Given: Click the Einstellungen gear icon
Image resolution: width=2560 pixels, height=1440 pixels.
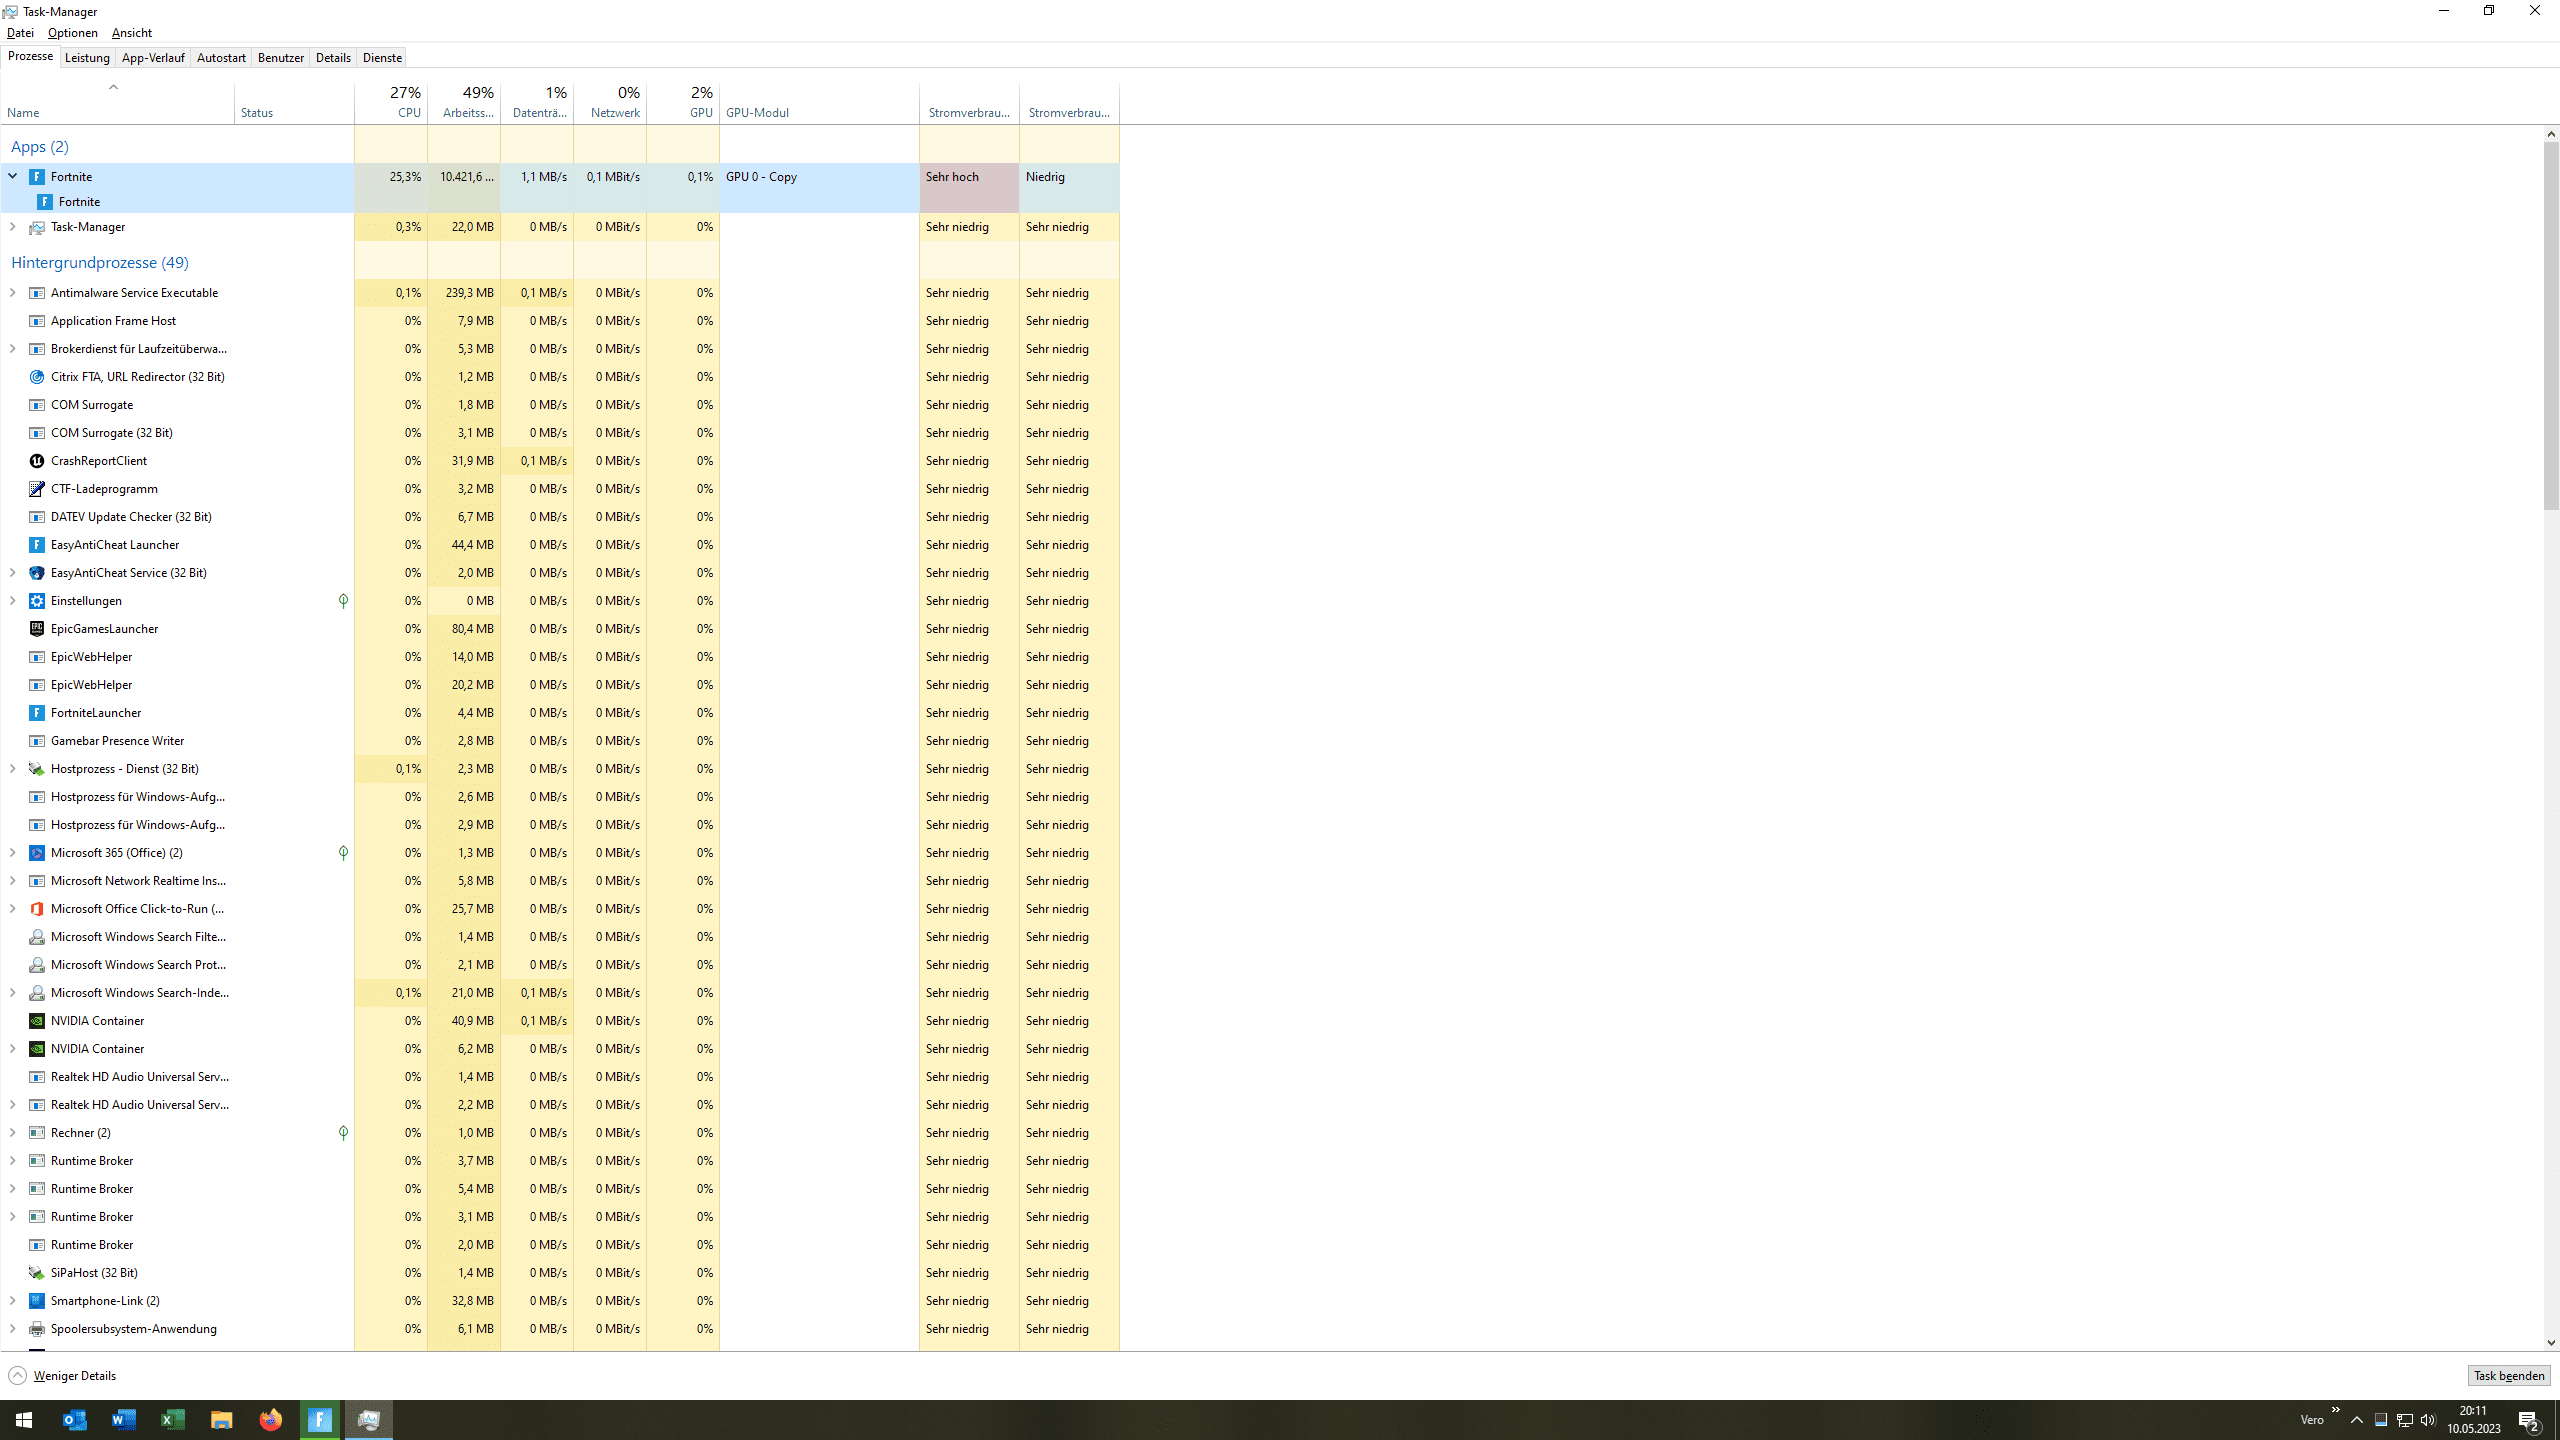Looking at the screenshot, I should 37,601.
